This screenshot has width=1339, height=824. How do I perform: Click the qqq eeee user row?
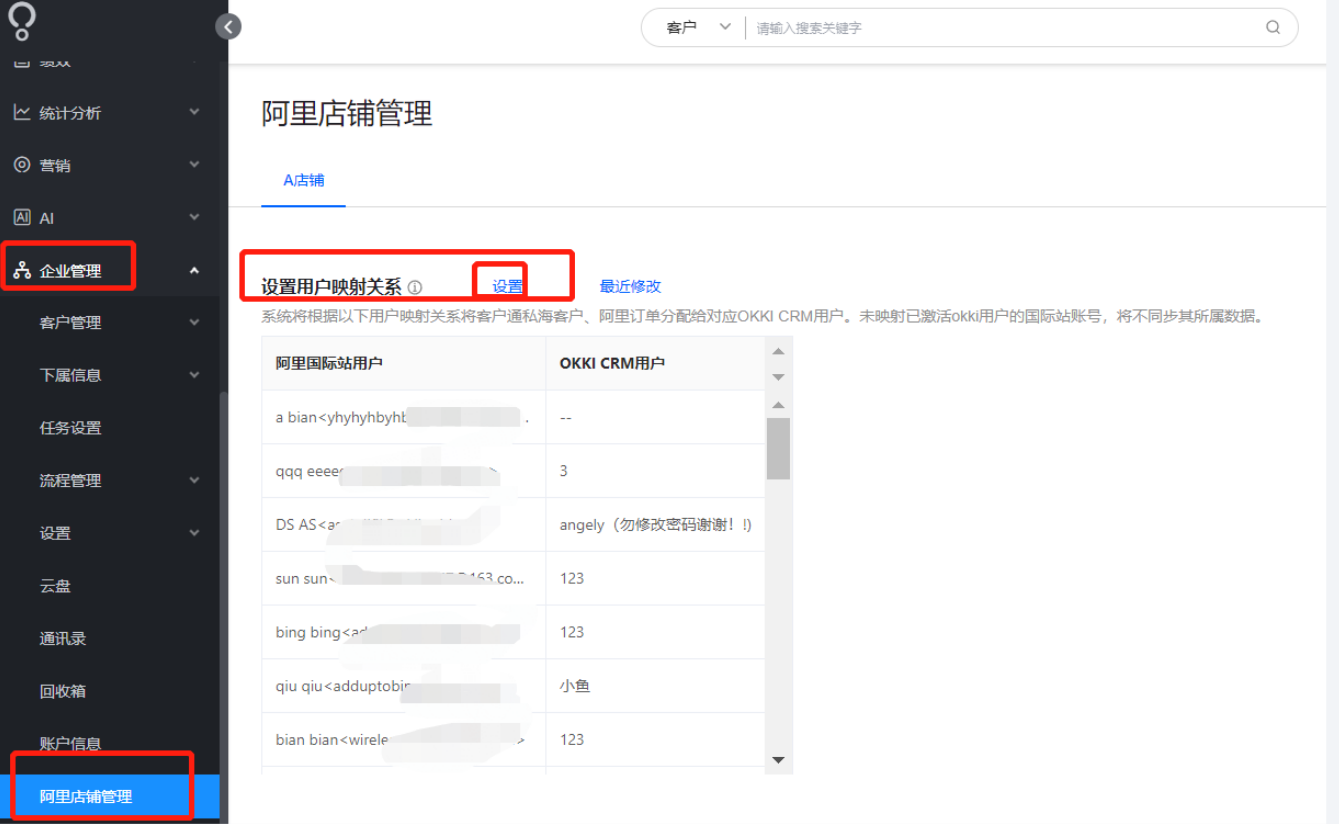coord(513,471)
